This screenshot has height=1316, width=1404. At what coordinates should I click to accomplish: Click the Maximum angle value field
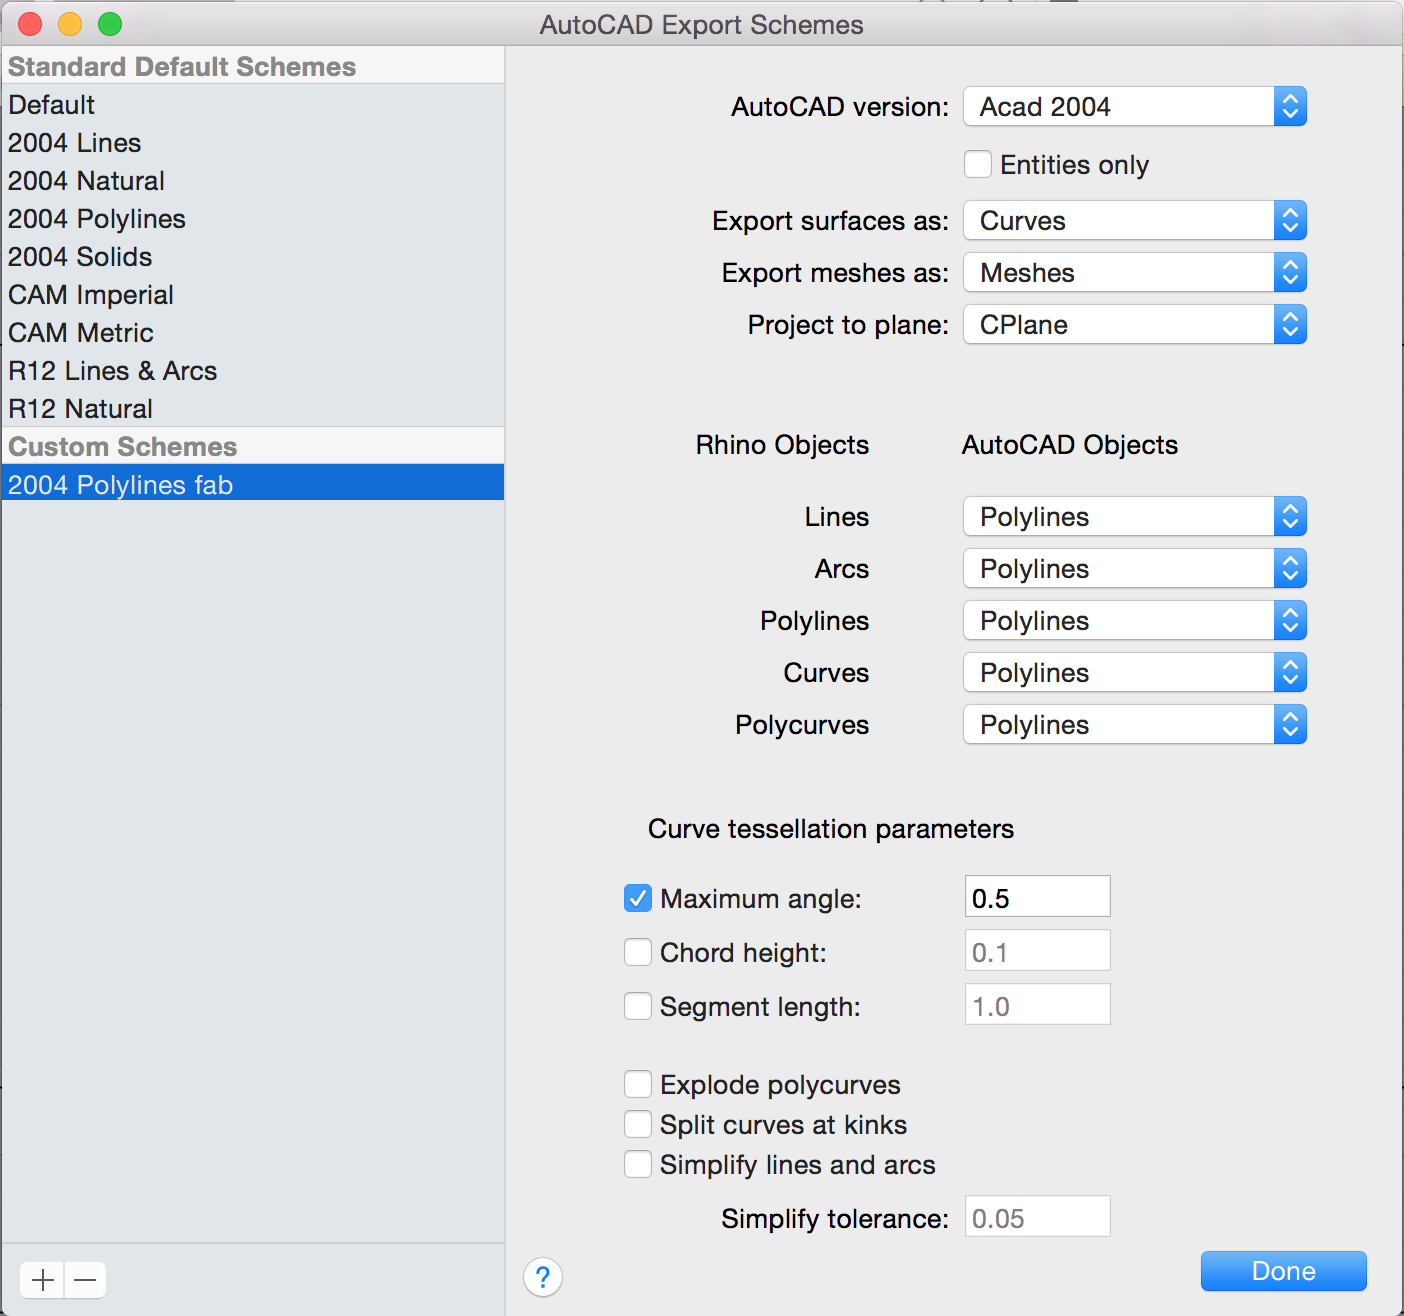pos(1037,896)
